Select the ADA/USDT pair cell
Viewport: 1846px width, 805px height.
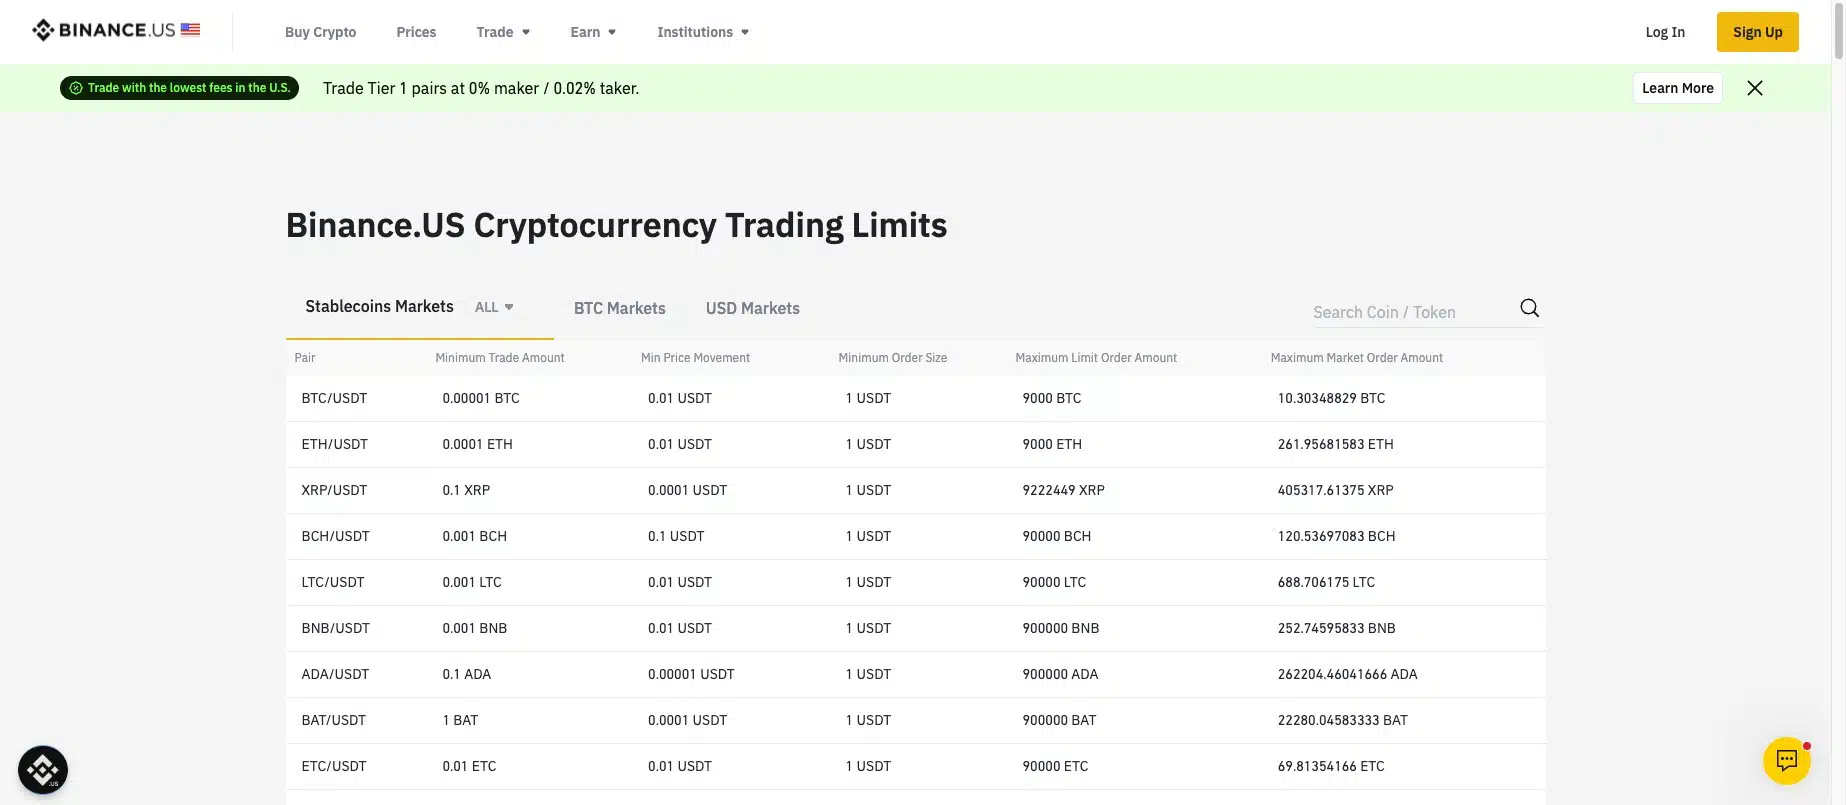pos(335,674)
